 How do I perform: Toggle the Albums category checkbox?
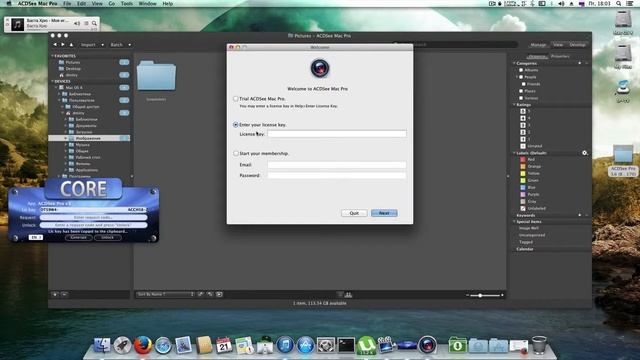521,70
